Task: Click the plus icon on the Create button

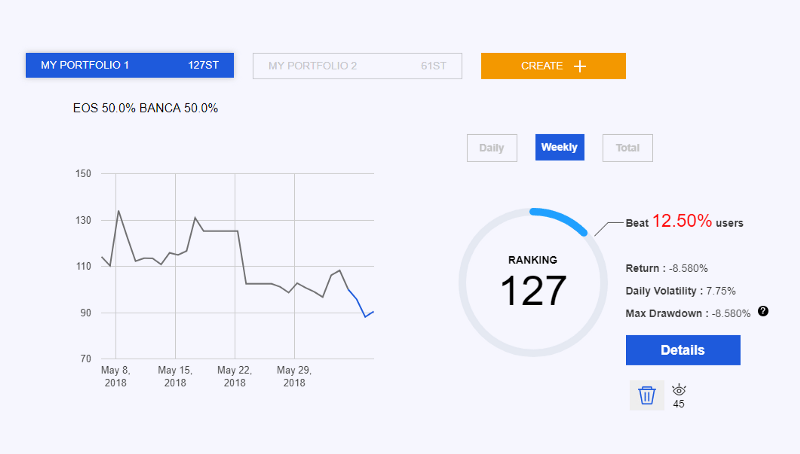Action: 579,66
